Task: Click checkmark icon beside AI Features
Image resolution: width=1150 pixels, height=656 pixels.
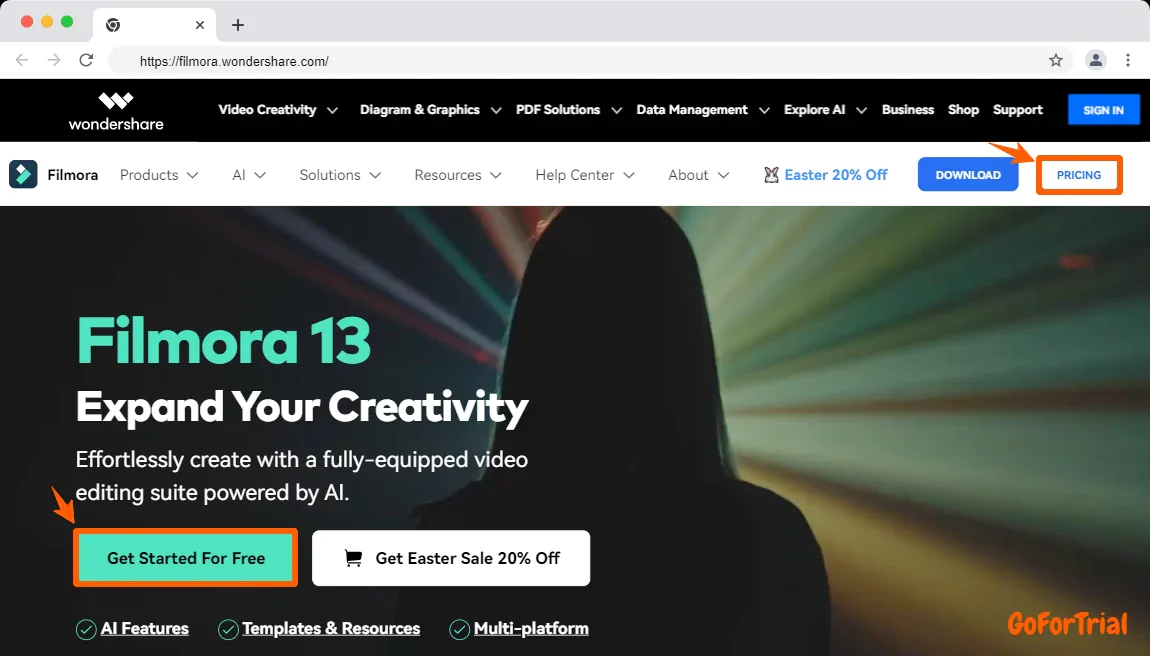Action: tap(87, 630)
